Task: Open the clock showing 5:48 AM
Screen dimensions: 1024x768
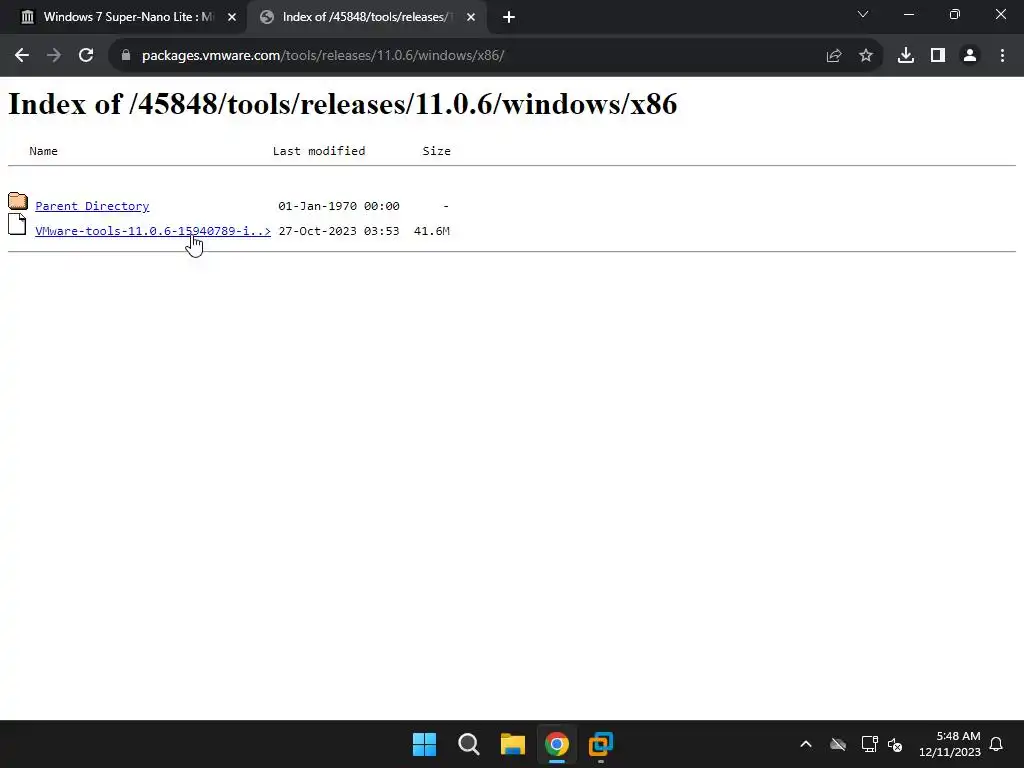Action: point(950,744)
